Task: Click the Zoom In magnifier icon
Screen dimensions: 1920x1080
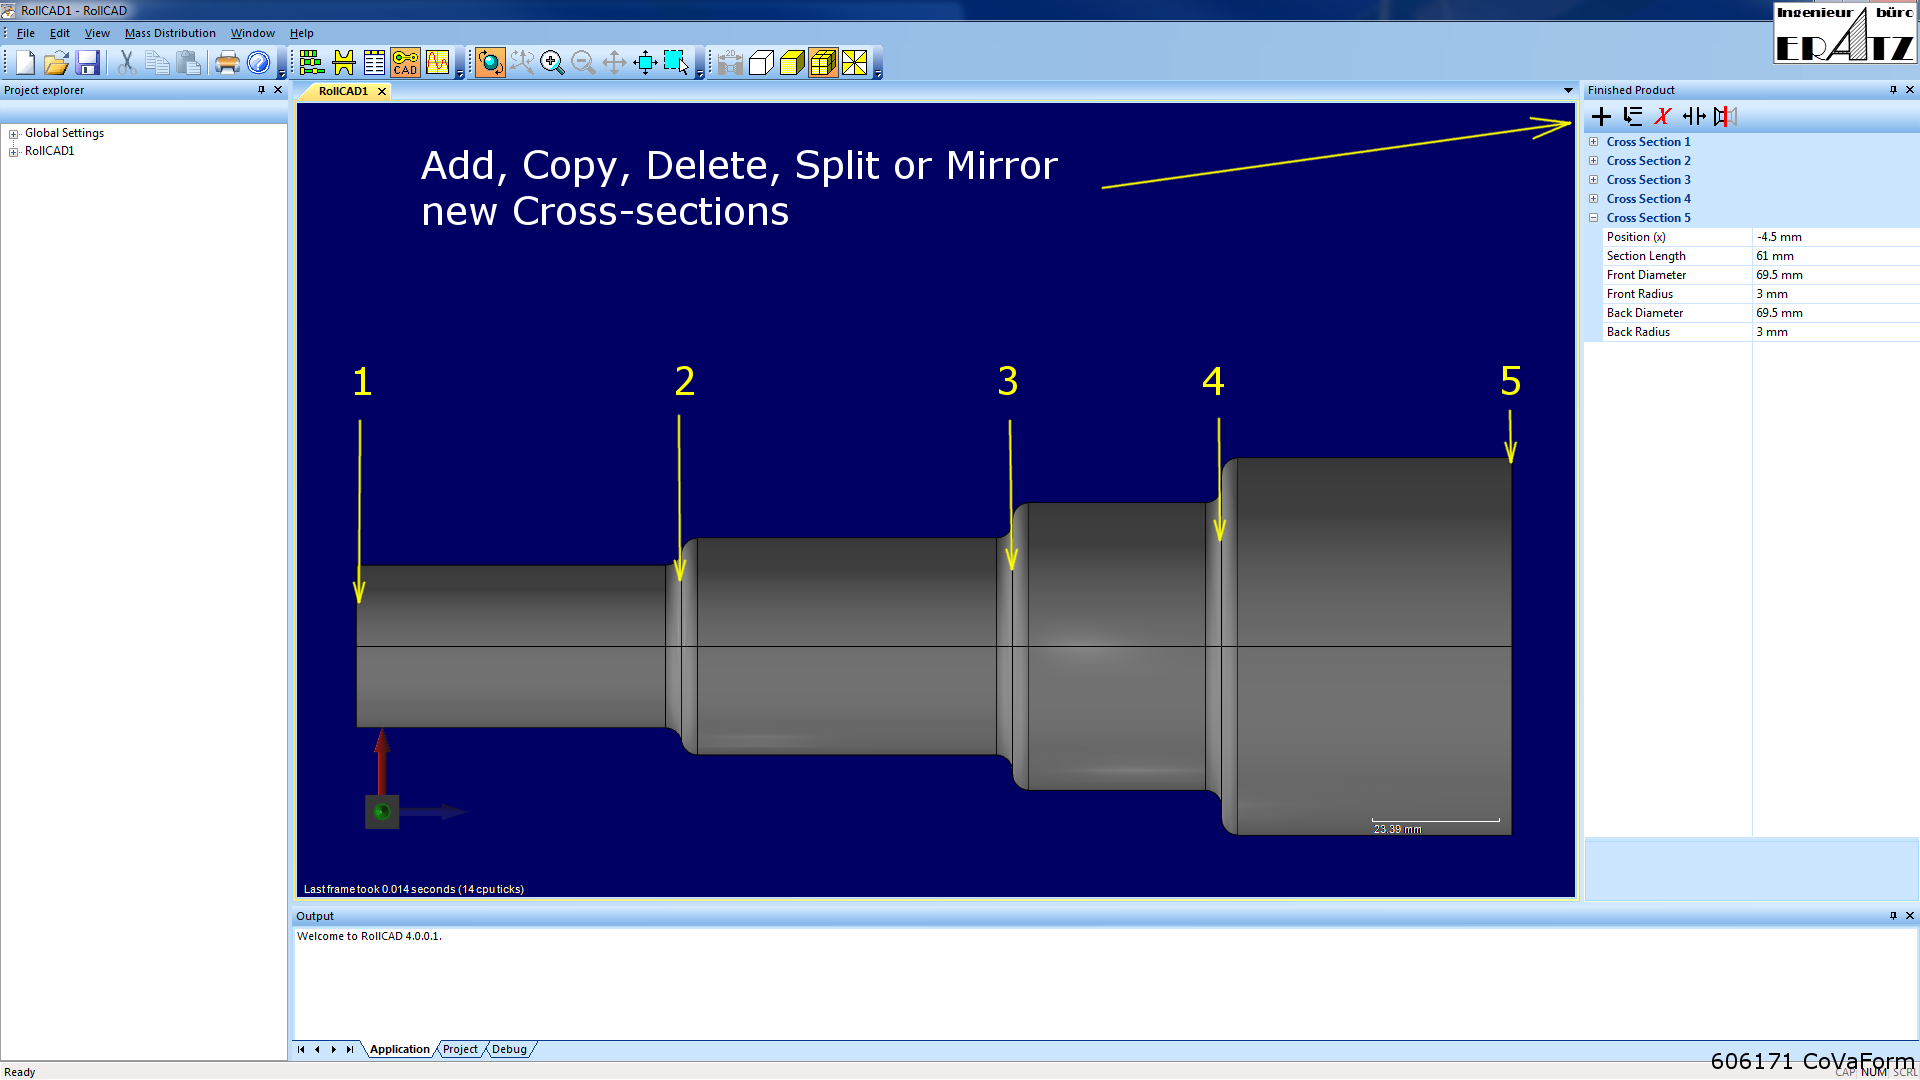Action: coord(552,63)
